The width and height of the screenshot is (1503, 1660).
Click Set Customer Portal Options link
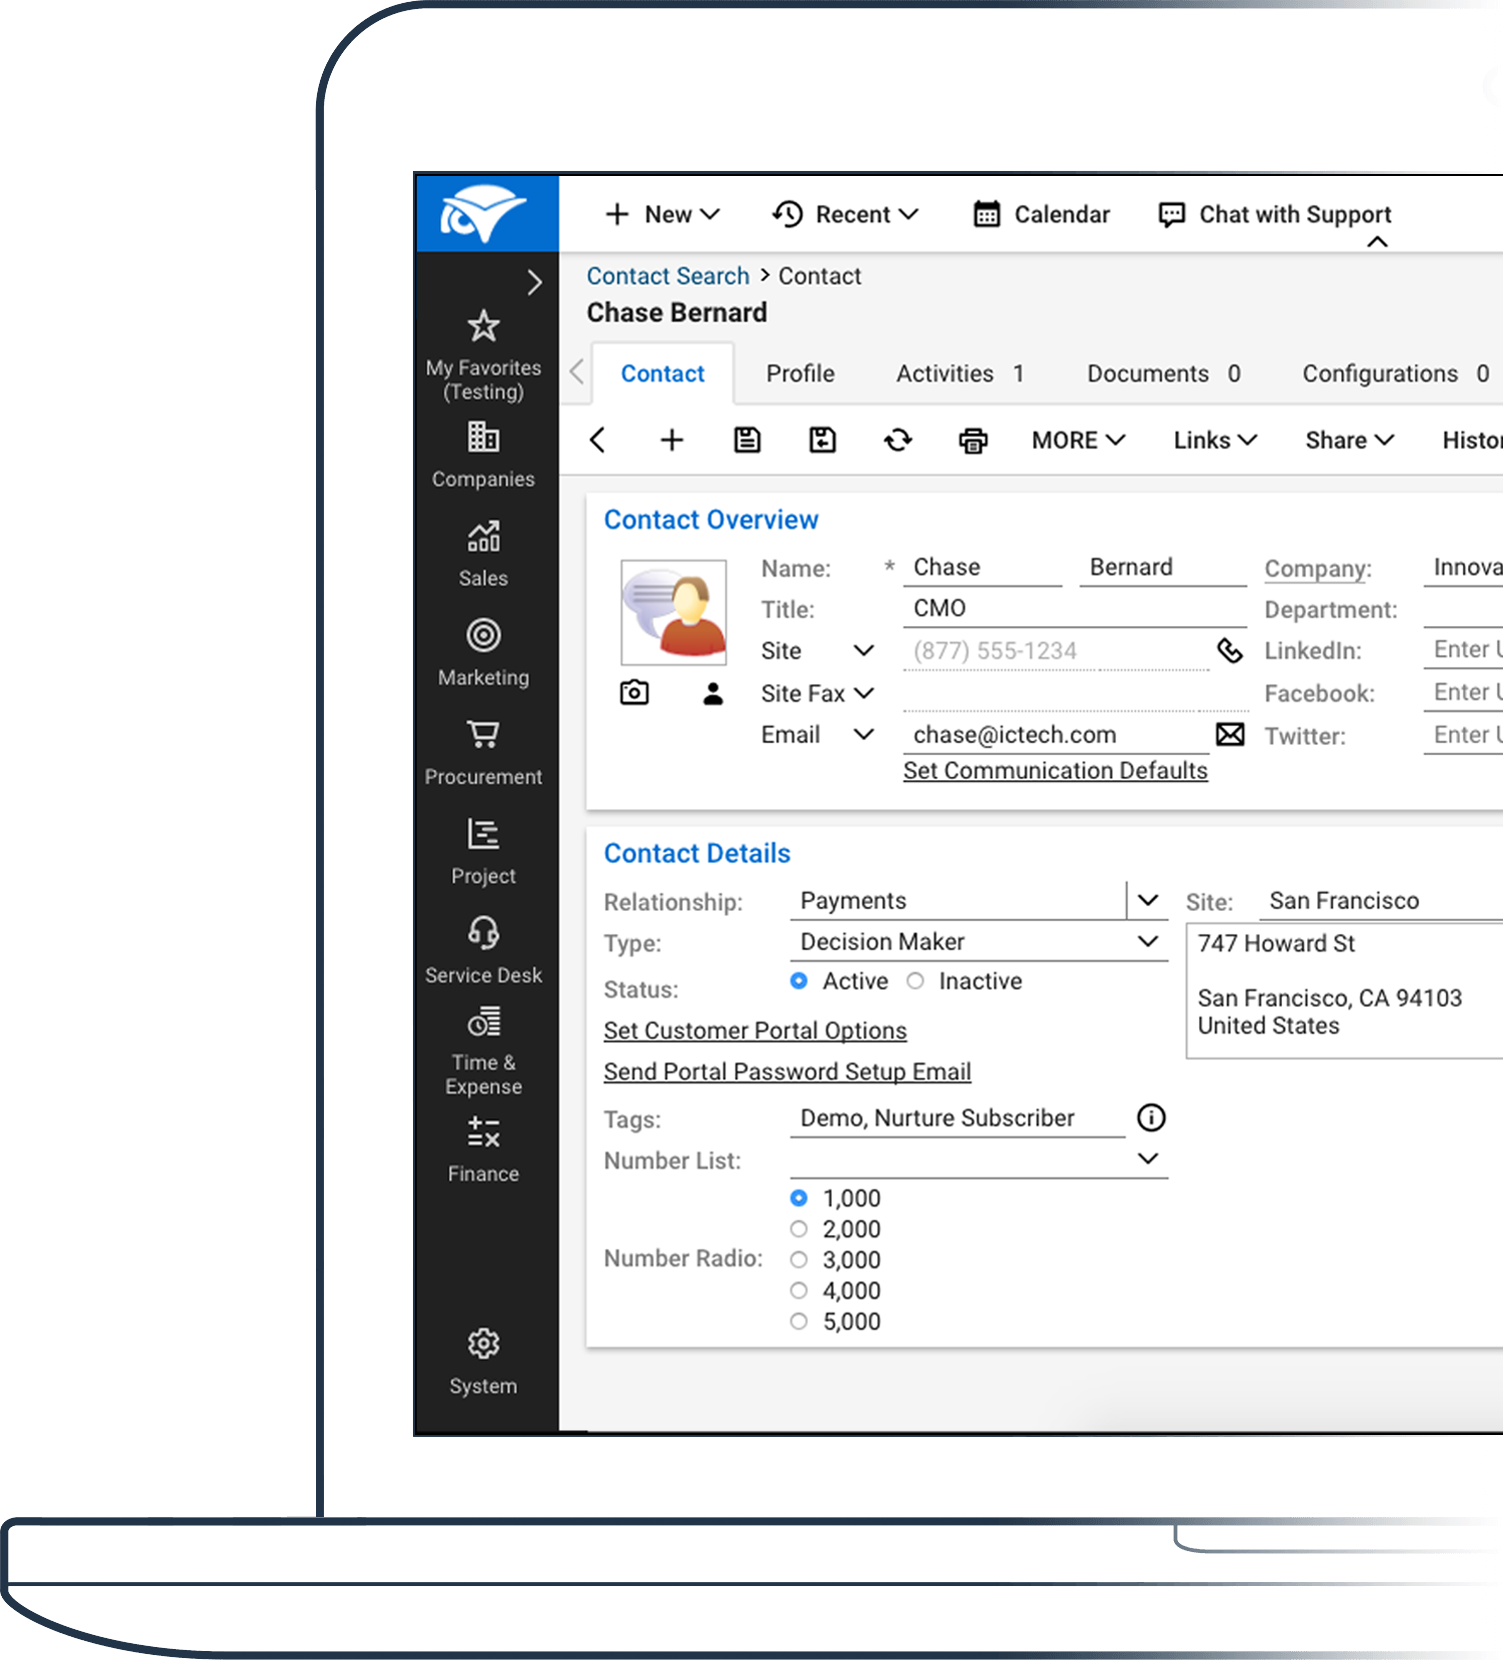(755, 1030)
